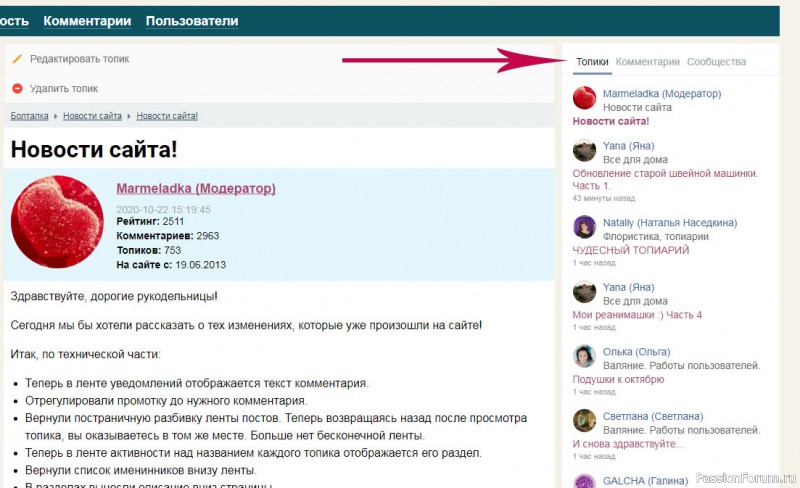800x488 pixels.
Task: Click Все для дома under first Yana
Action: tap(635, 159)
